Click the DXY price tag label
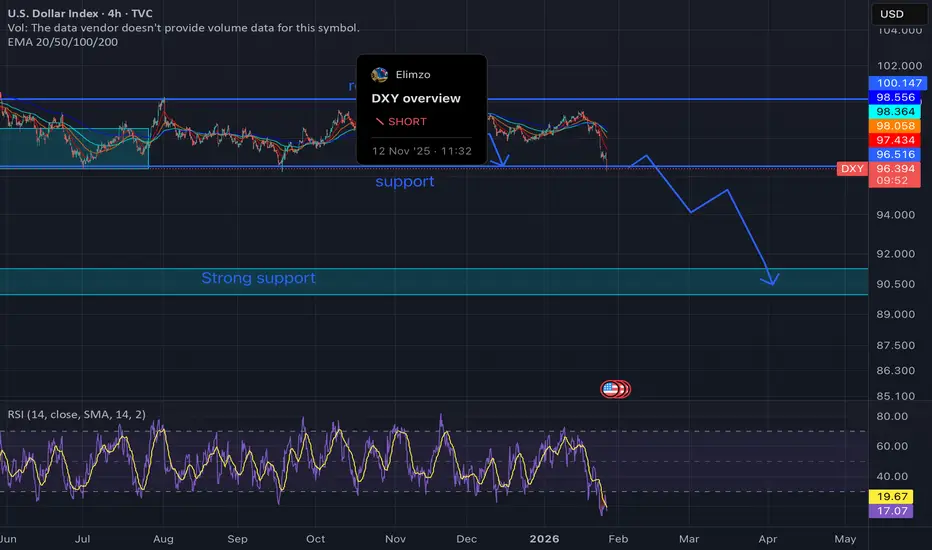Image resolution: width=932 pixels, height=550 pixels. click(x=852, y=168)
